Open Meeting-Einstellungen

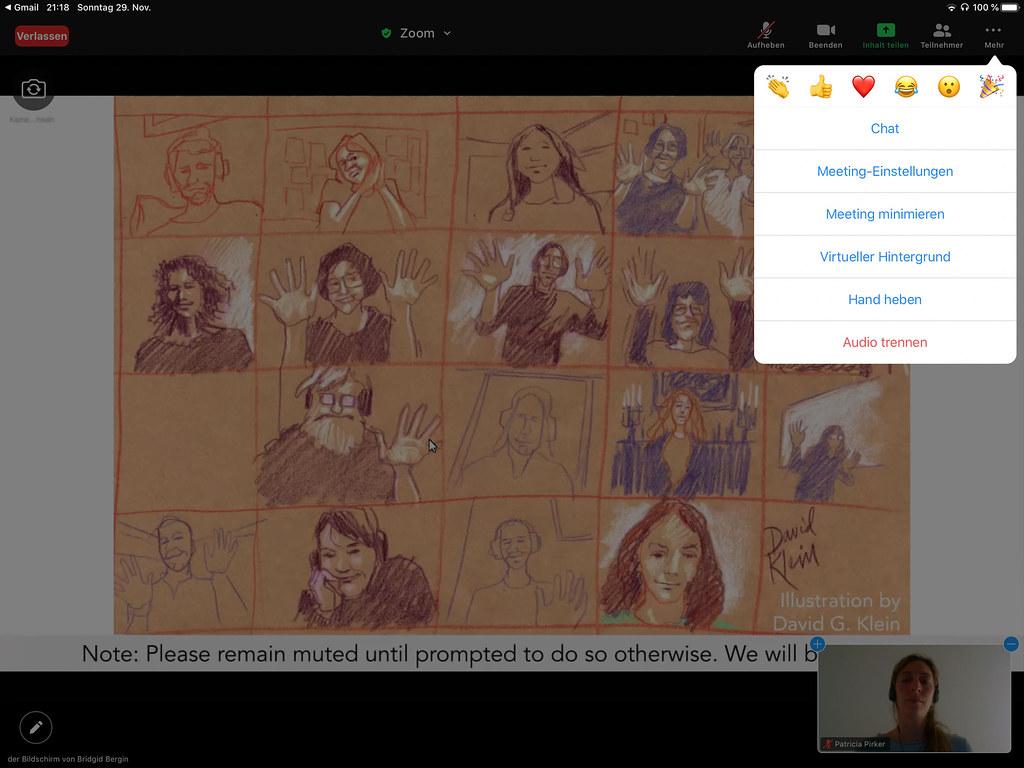click(x=885, y=171)
